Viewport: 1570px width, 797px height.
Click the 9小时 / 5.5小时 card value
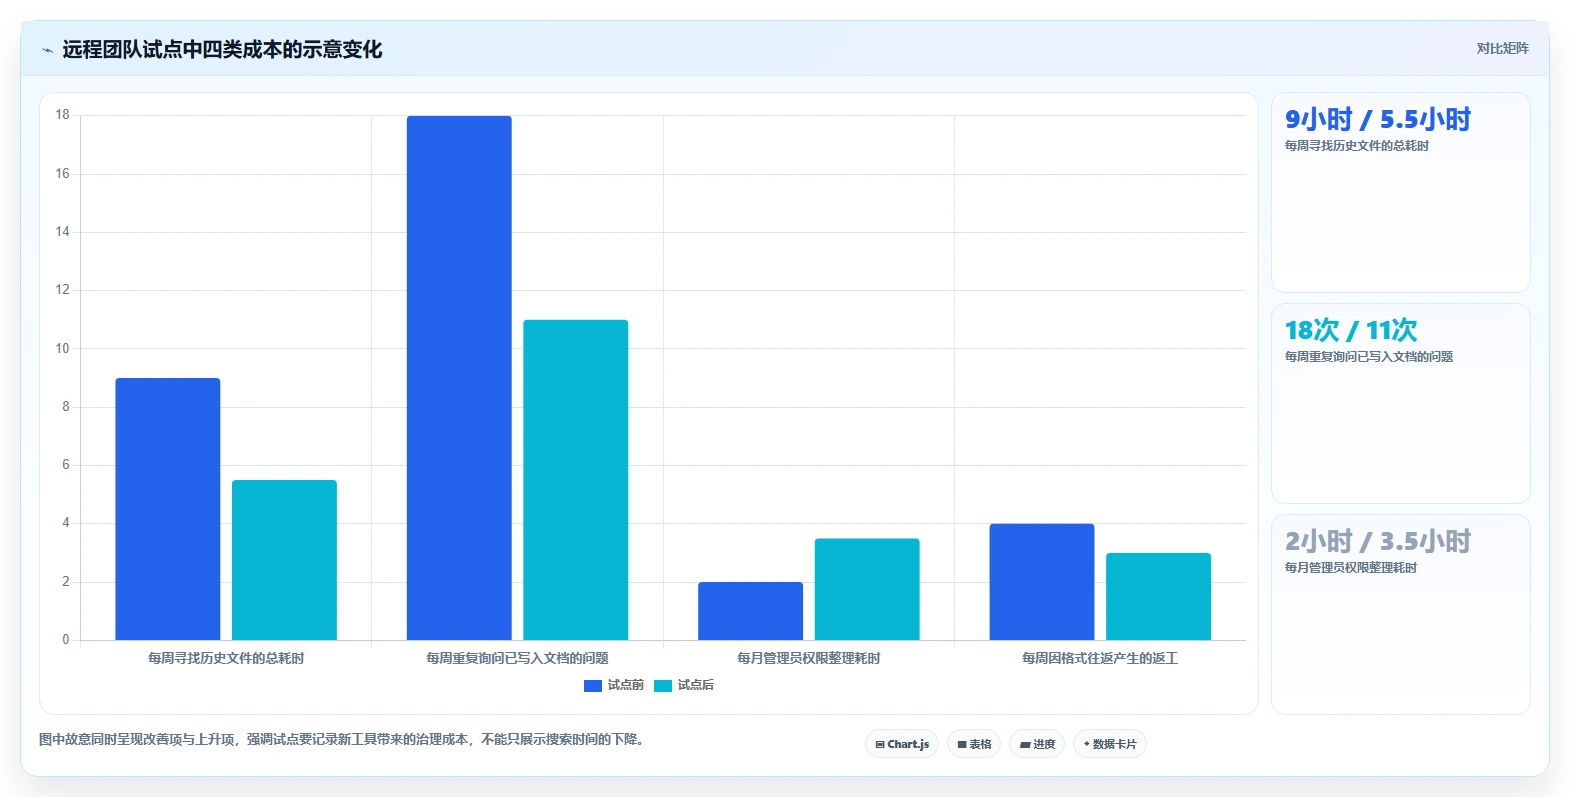tap(1378, 120)
